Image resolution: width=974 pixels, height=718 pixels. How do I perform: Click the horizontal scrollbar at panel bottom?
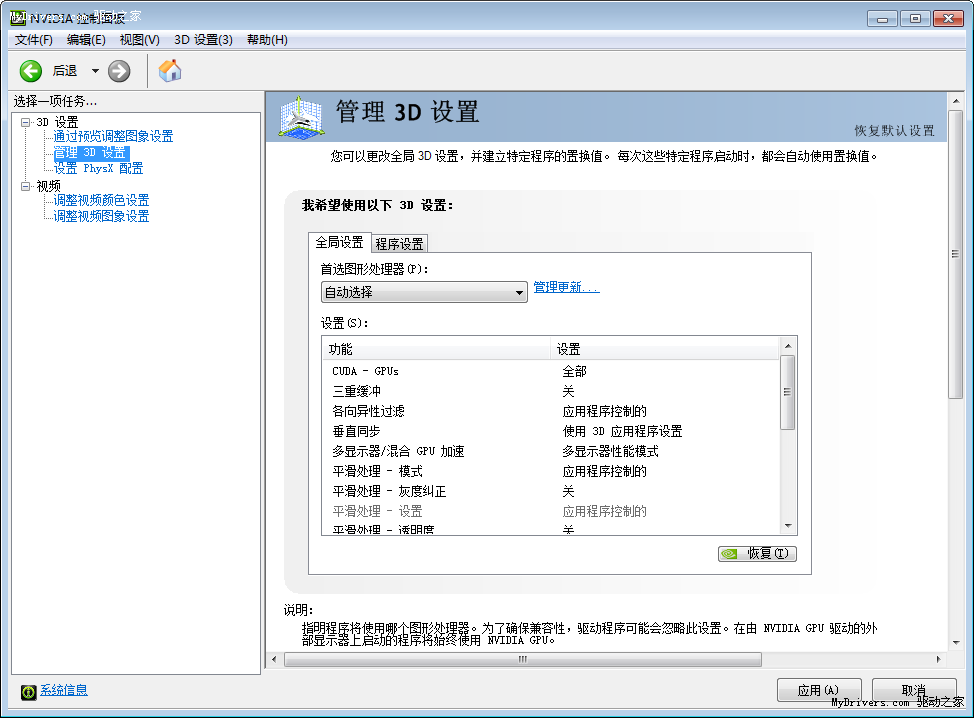click(x=520, y=659)
